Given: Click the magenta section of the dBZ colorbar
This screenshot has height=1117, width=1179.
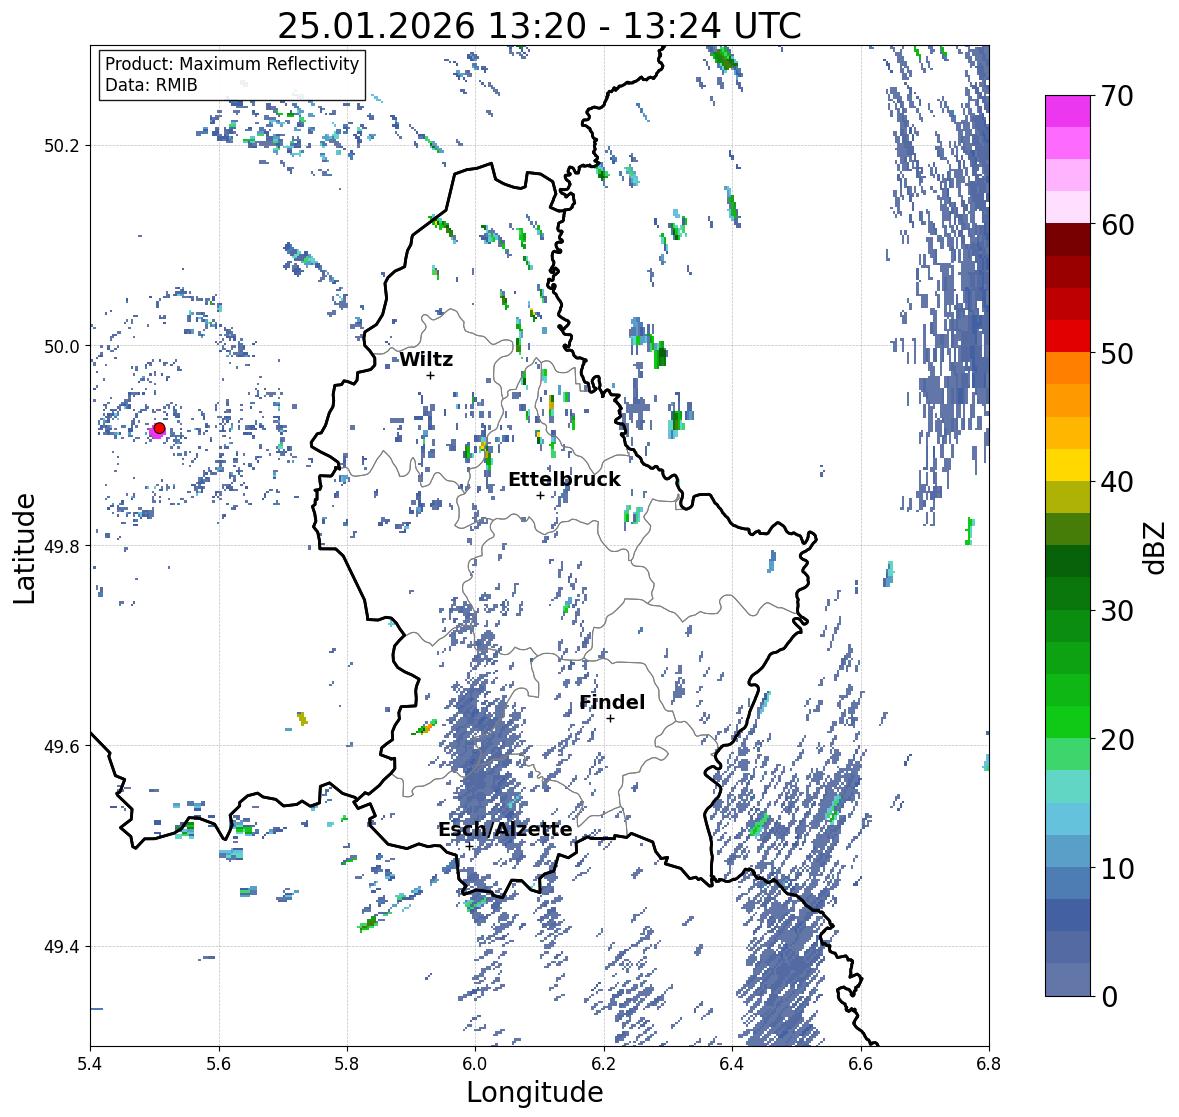Looking at the screenshot, I should [x=1068, y=111].
